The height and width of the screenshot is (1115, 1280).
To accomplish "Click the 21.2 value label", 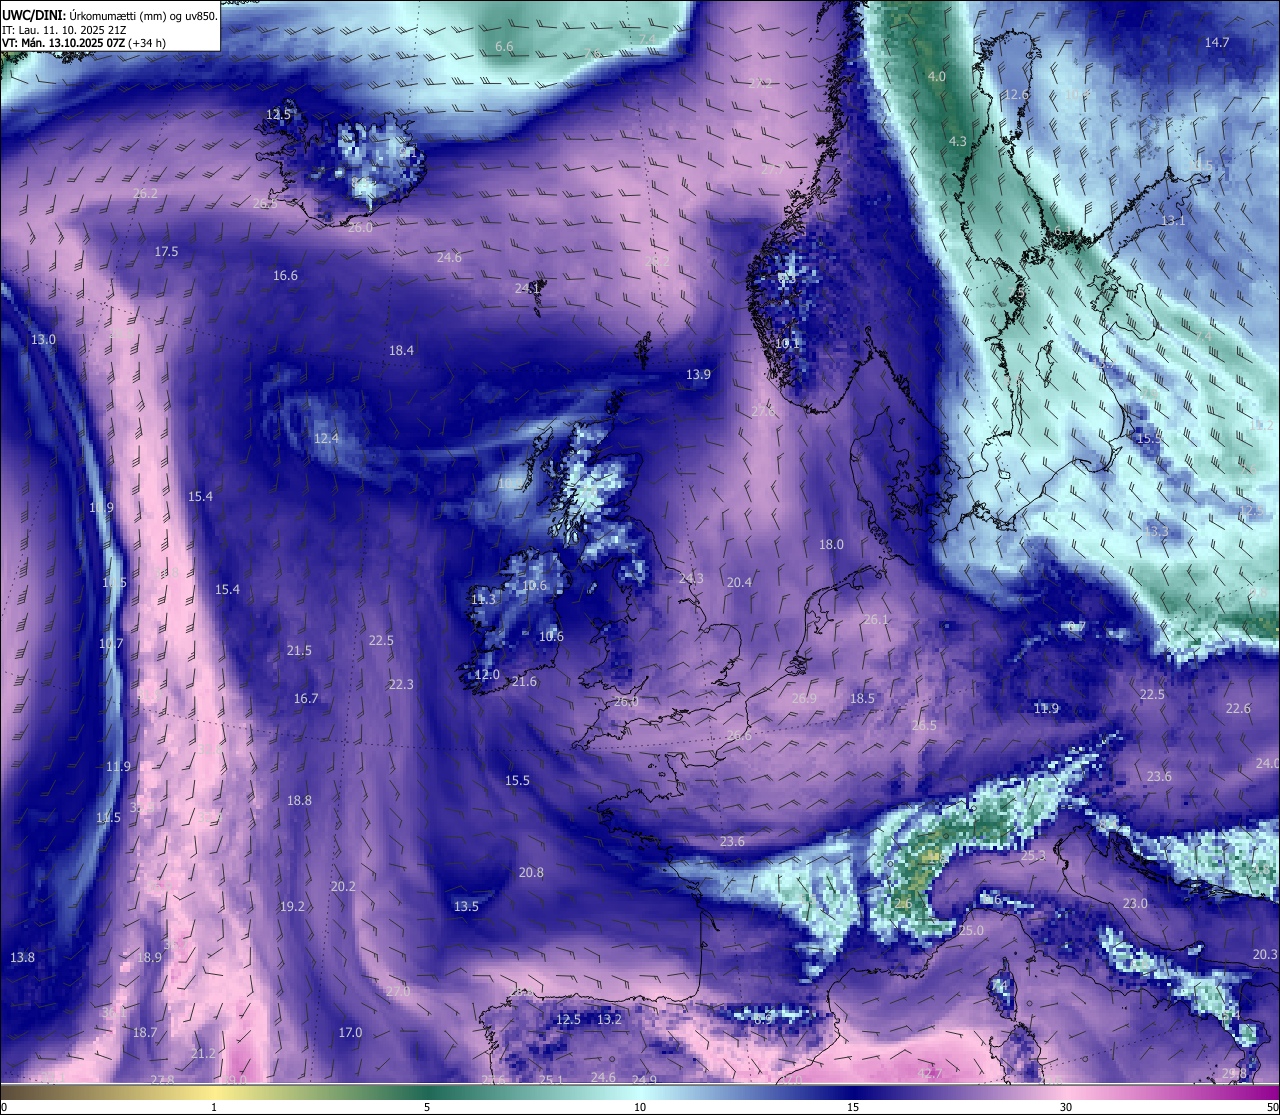I will [x=203, y=1053].
